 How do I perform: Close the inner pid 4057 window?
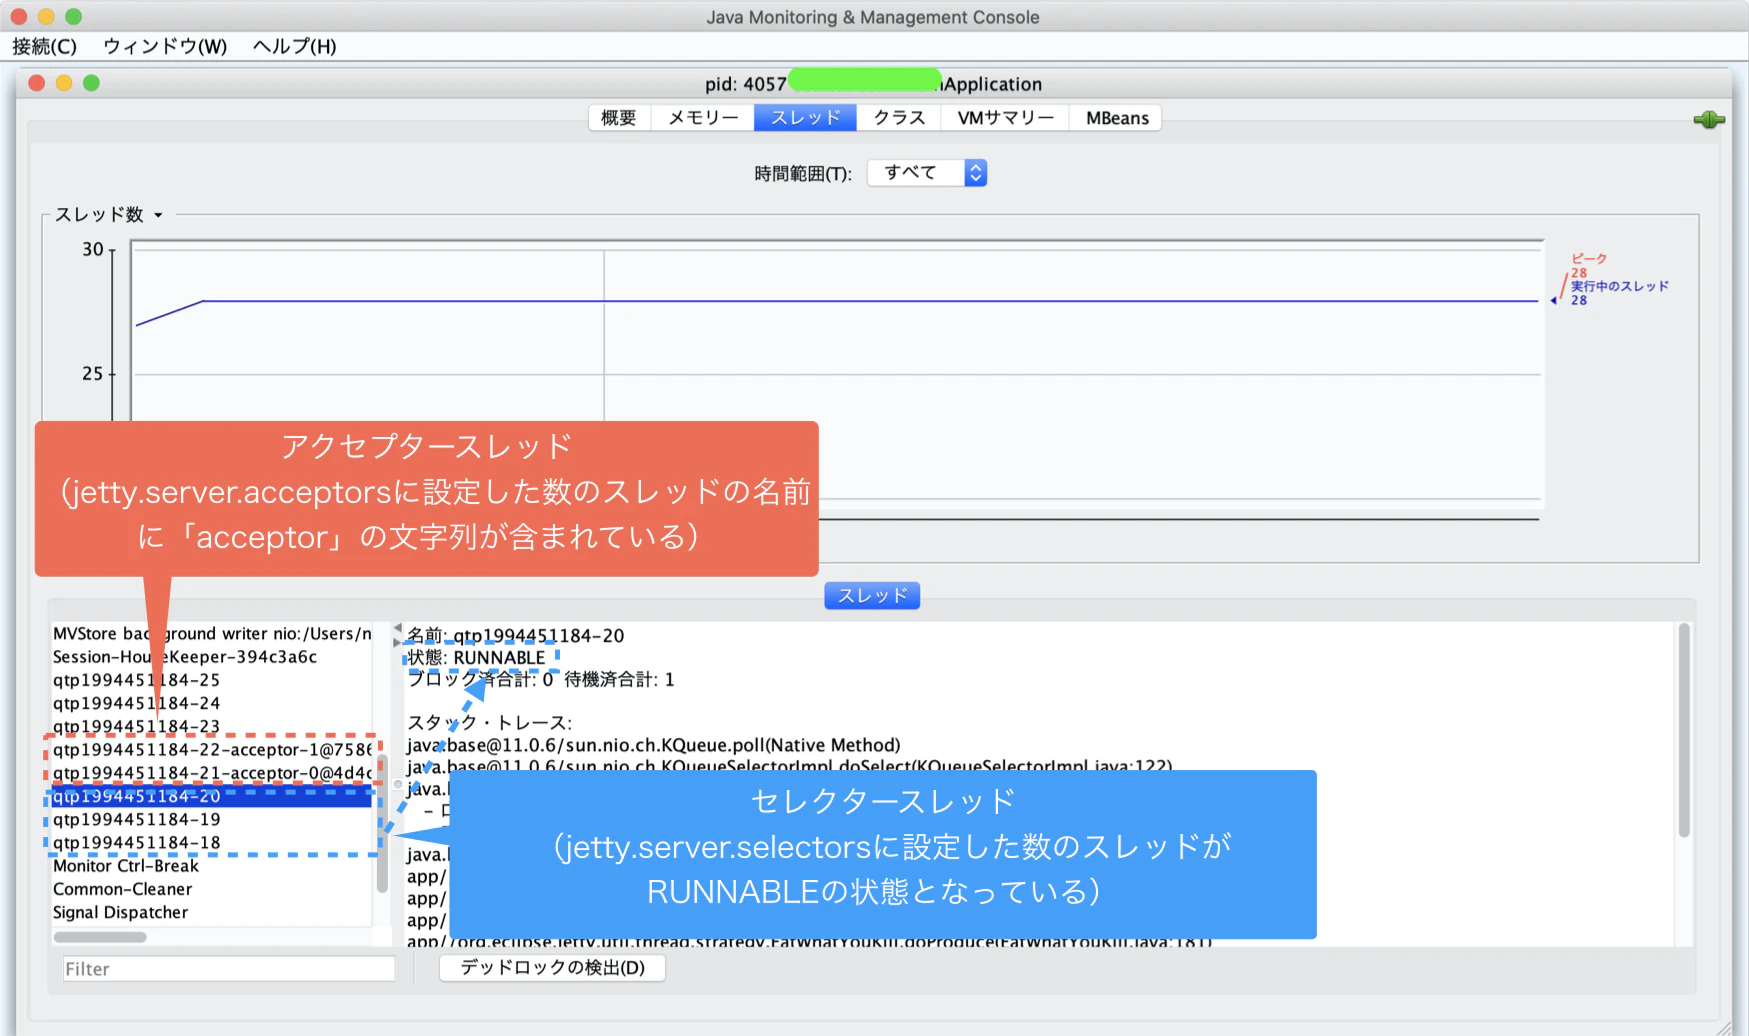coord(37,83)
